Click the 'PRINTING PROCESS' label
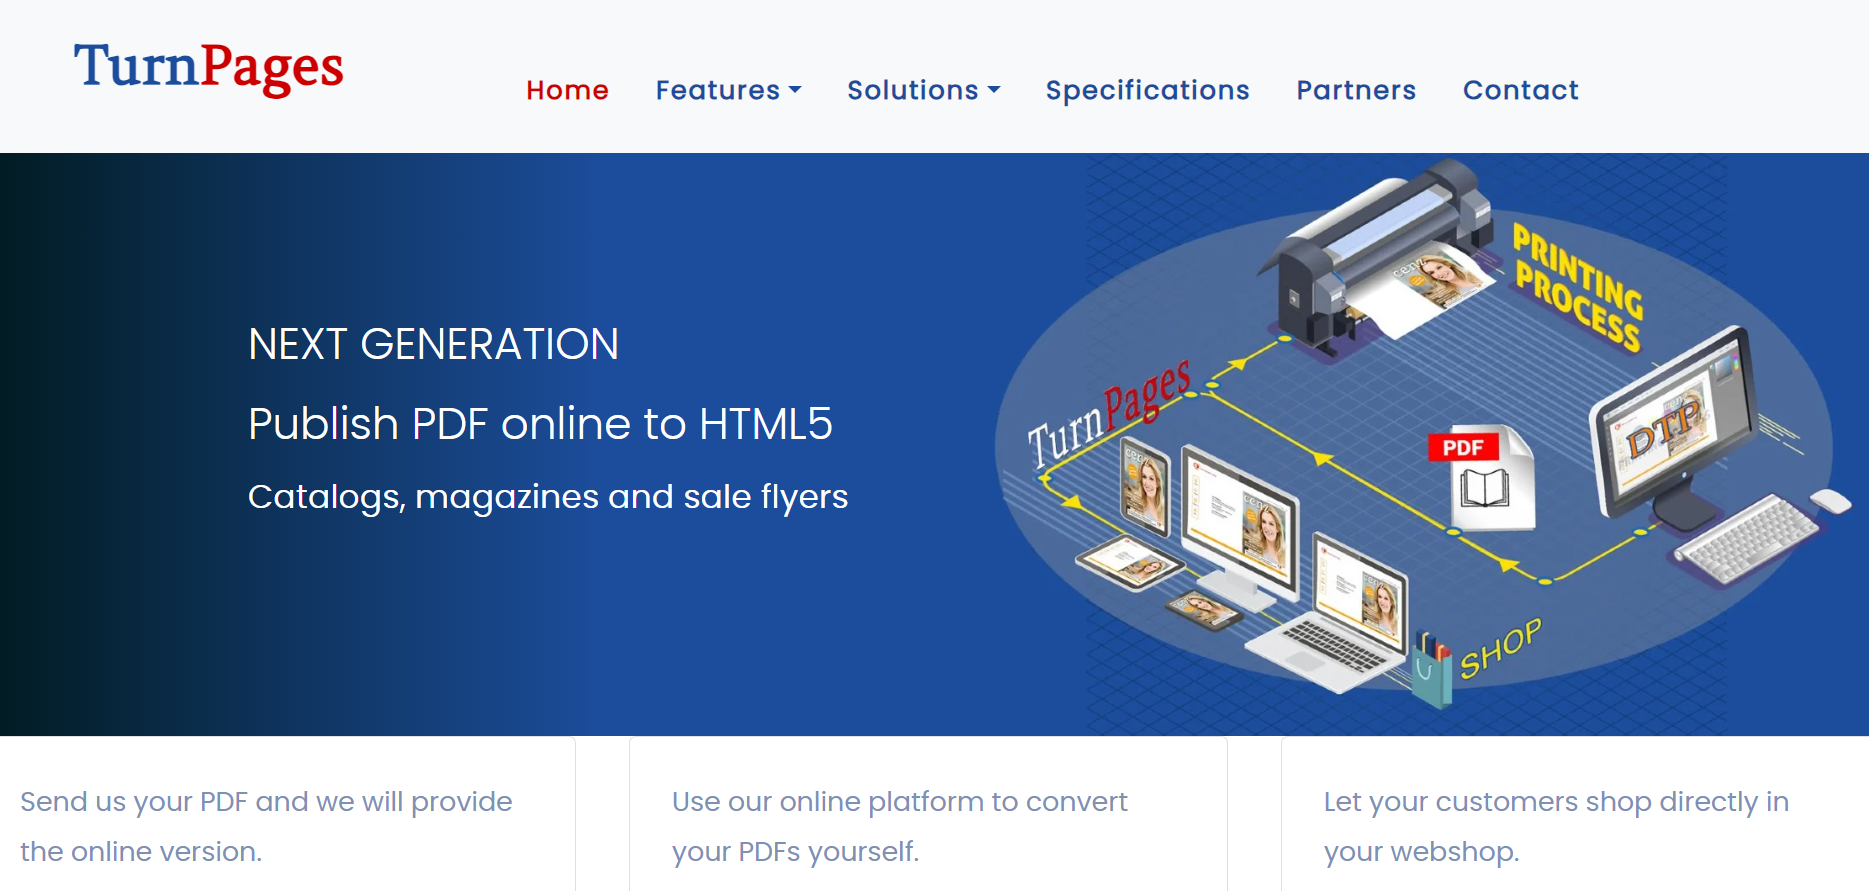This screenshot has width=1869, height=891. click(x=1577, y=288)
